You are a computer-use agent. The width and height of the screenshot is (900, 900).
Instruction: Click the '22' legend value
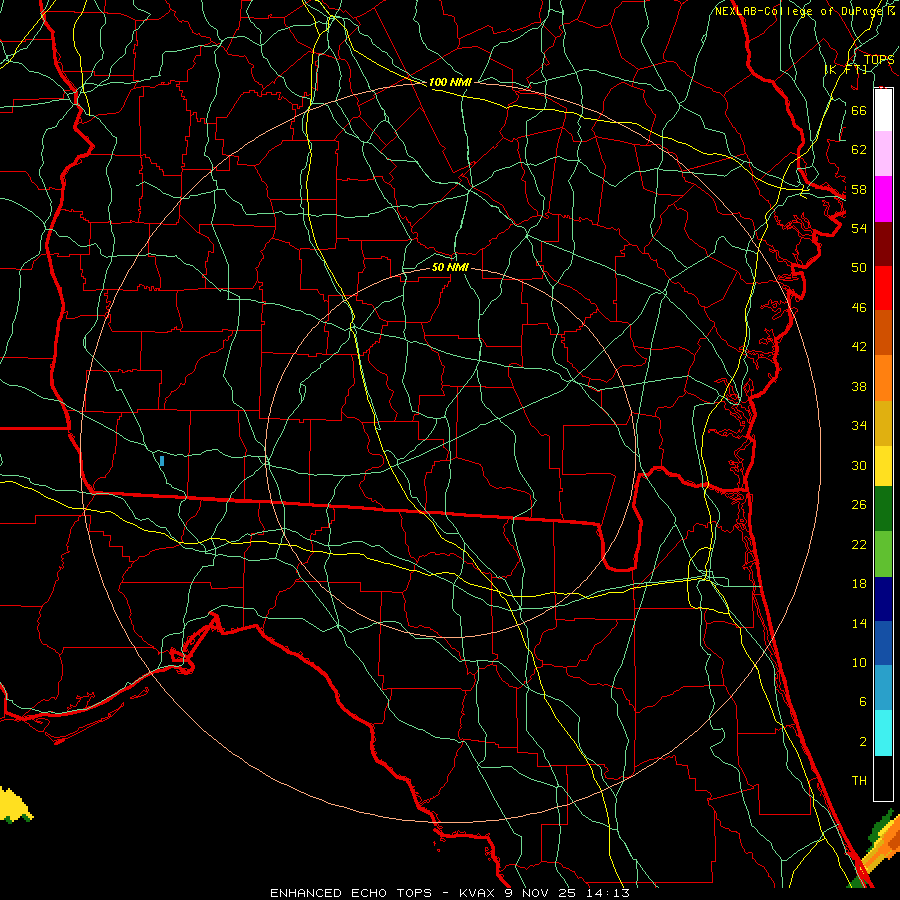pyautogui.click(x=859, y=545)
